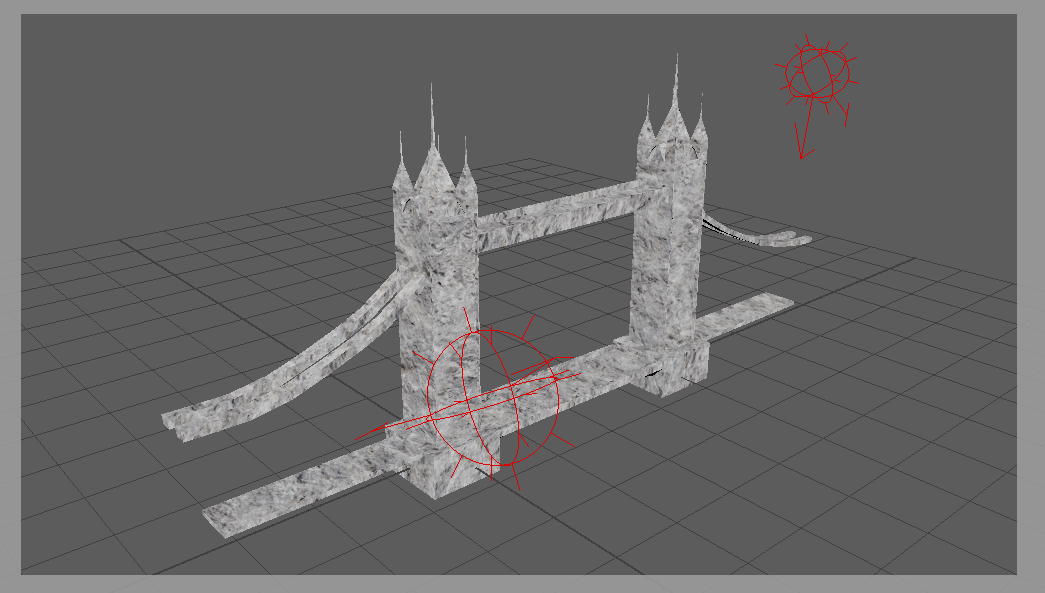Image resolution: width=1045 pixels, height=593 pixels.
Task: Click the red direction arrow of the upper light
Action: [806, 129]
